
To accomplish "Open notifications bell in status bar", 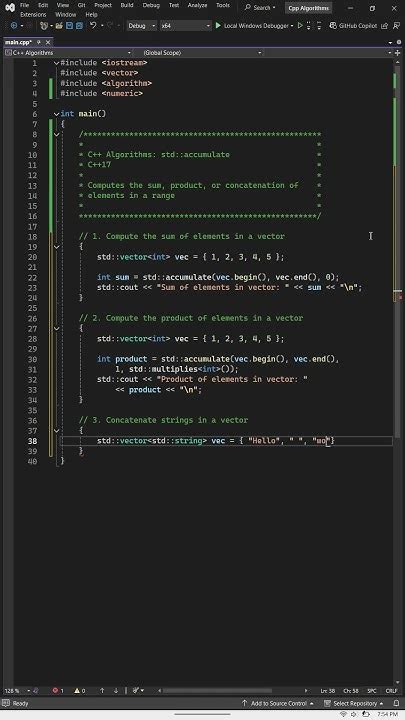I will pyautogui.click(x=396, y=703).
